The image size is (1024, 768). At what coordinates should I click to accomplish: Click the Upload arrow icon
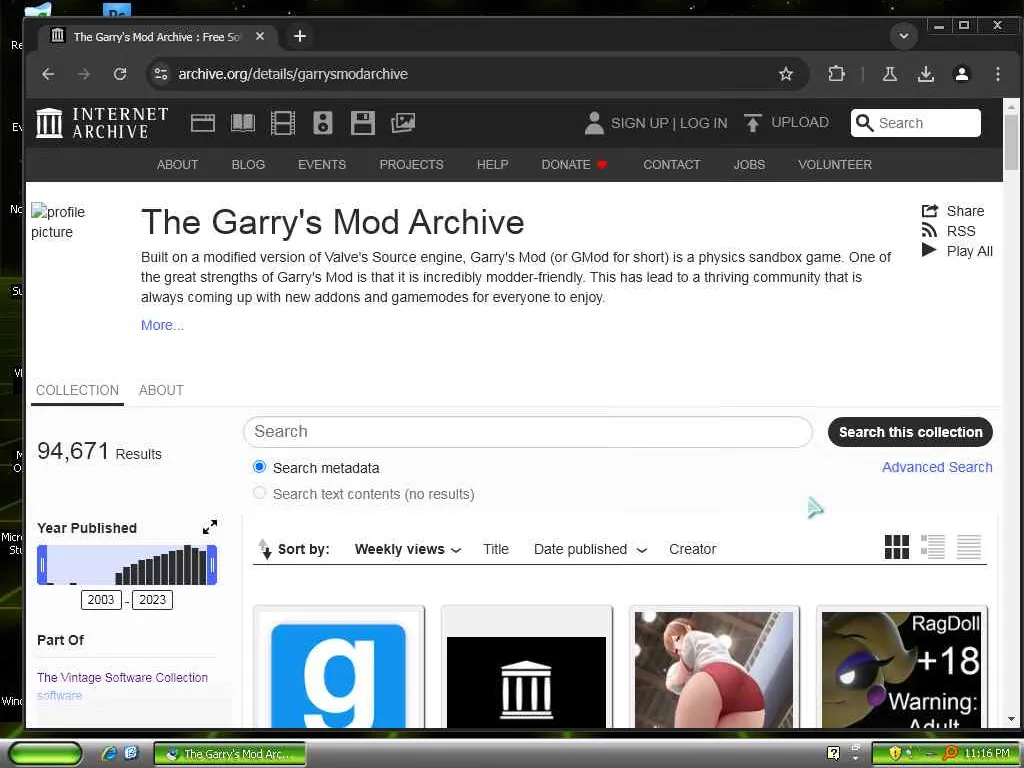tap(752, 123)
